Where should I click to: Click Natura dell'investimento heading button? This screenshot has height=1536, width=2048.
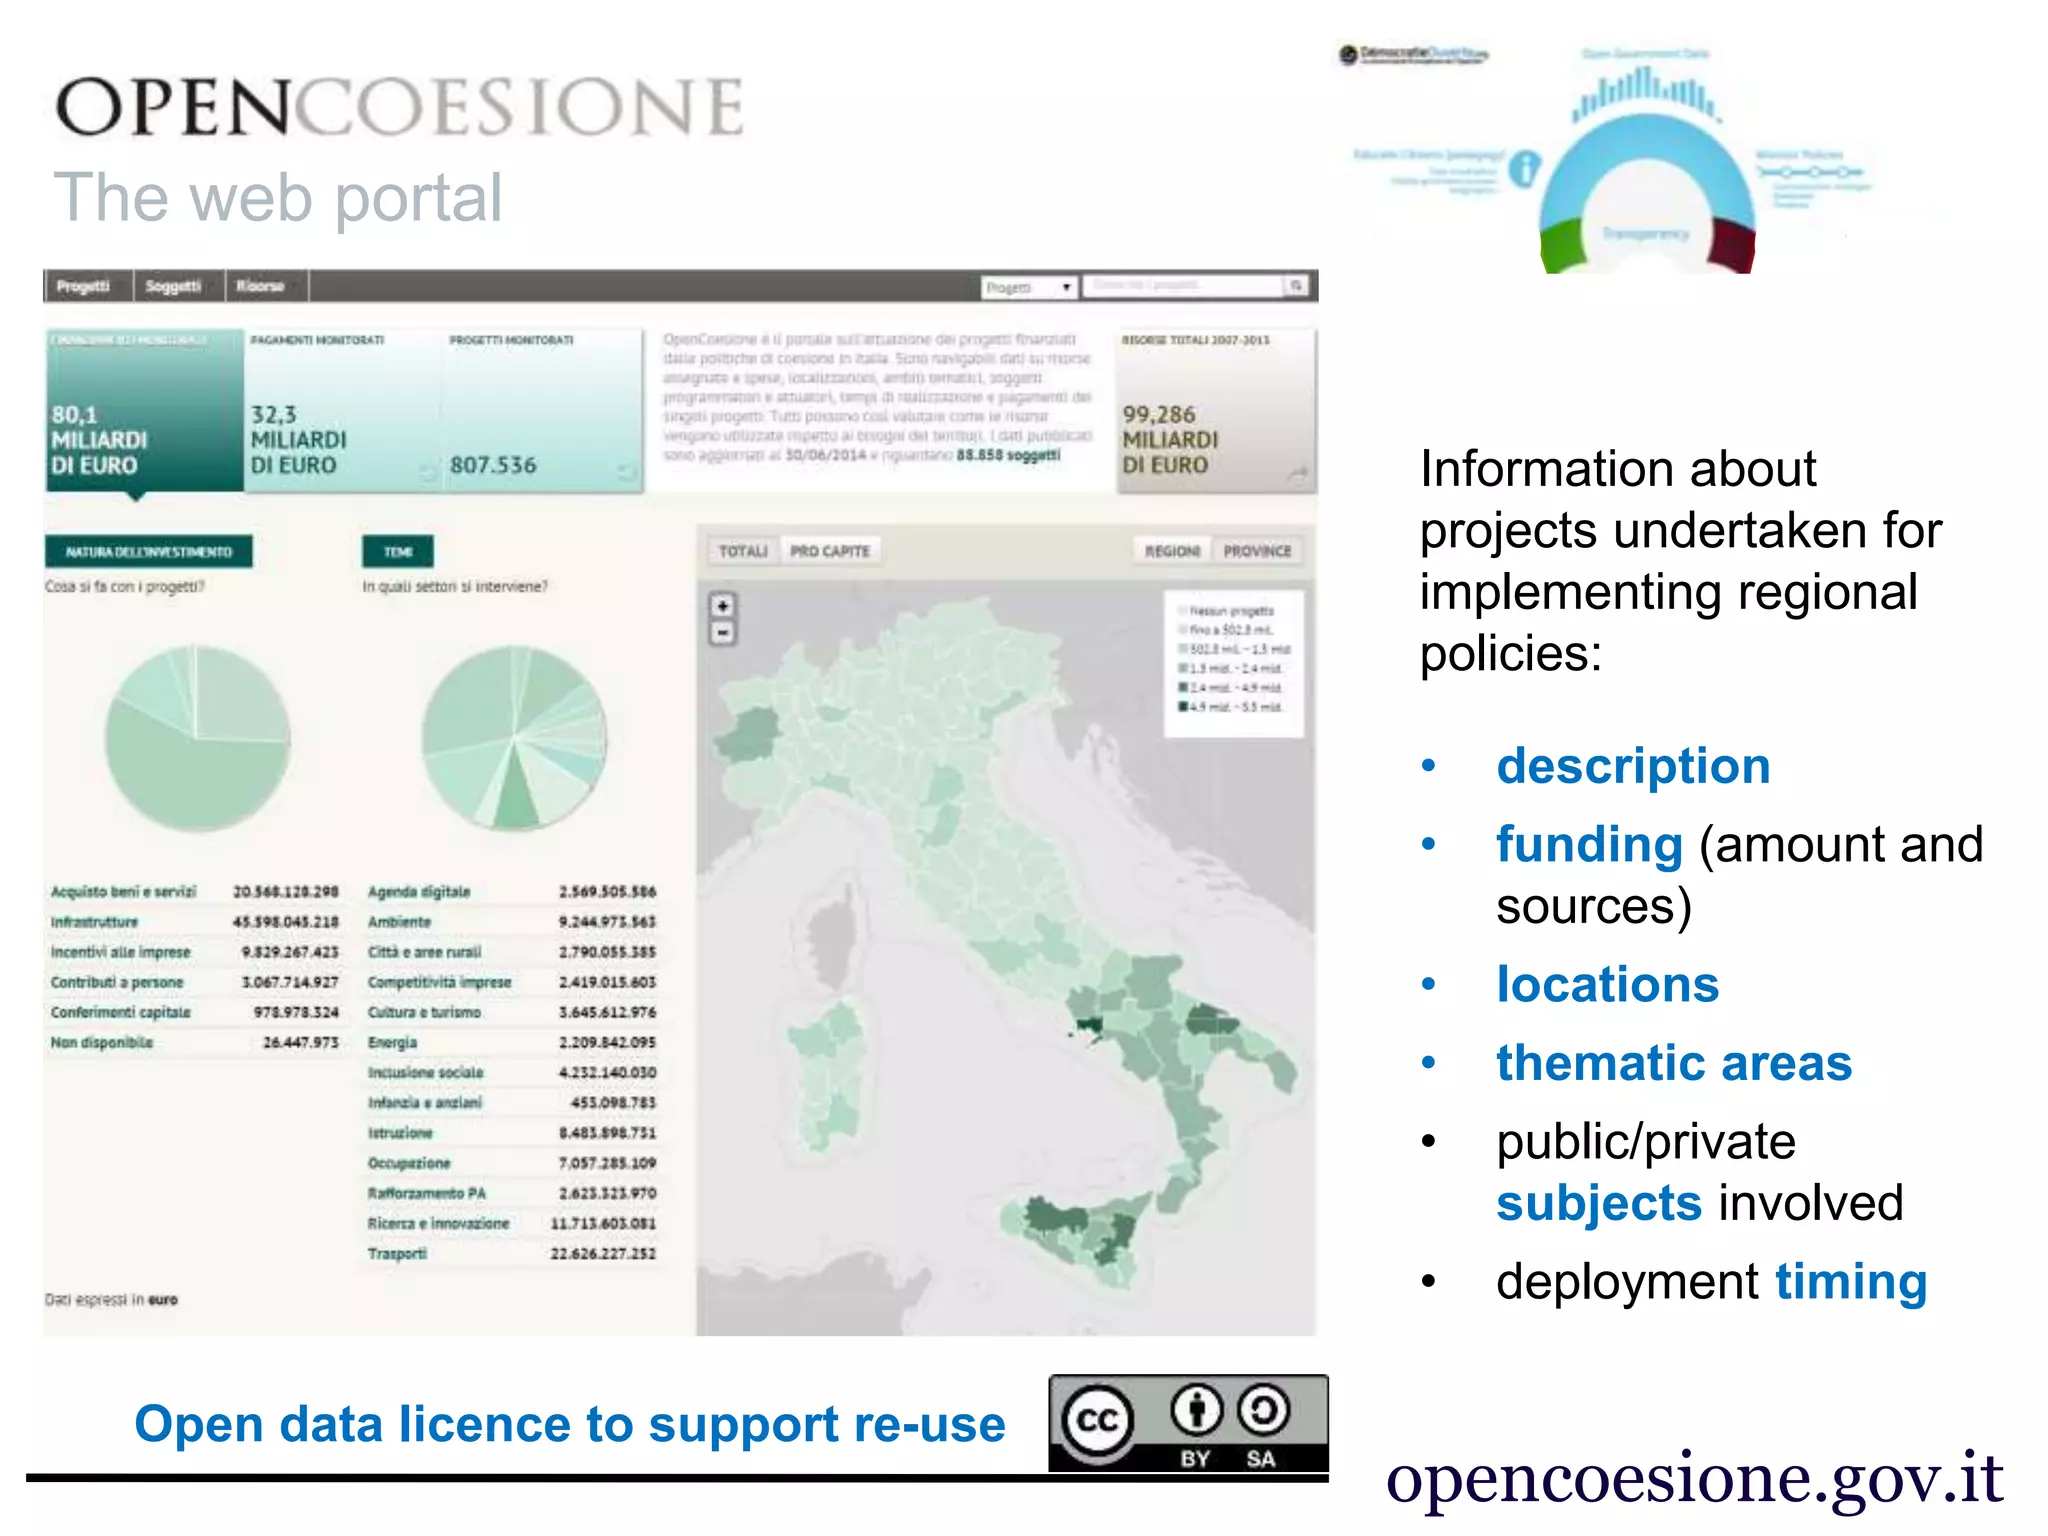[x=148, y=552]
